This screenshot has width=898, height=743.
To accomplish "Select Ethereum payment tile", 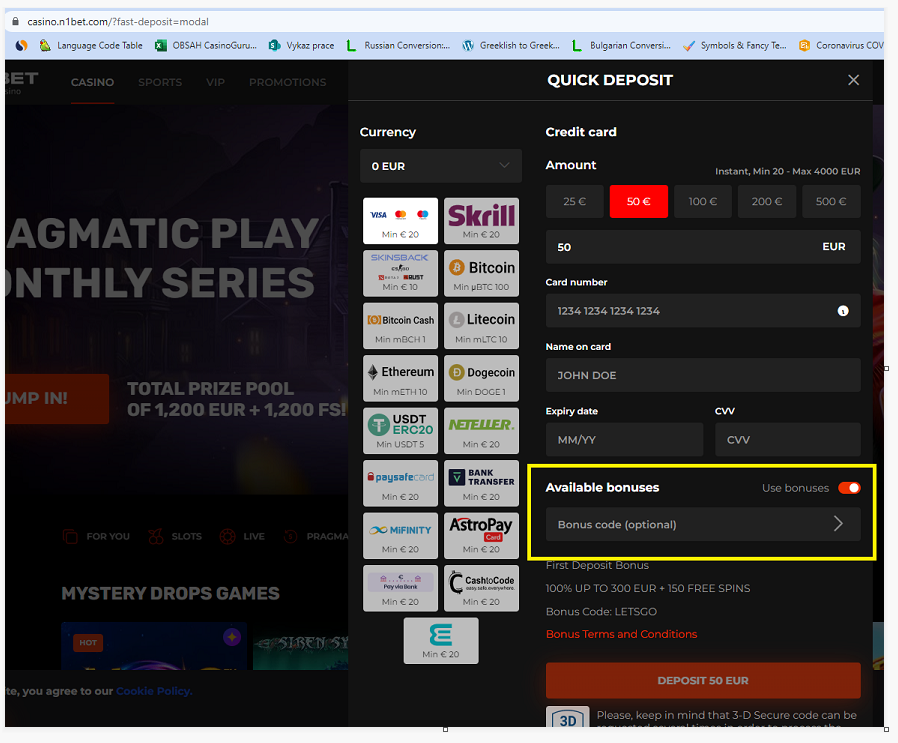I will pyautogui.click(x=399, y=377).
